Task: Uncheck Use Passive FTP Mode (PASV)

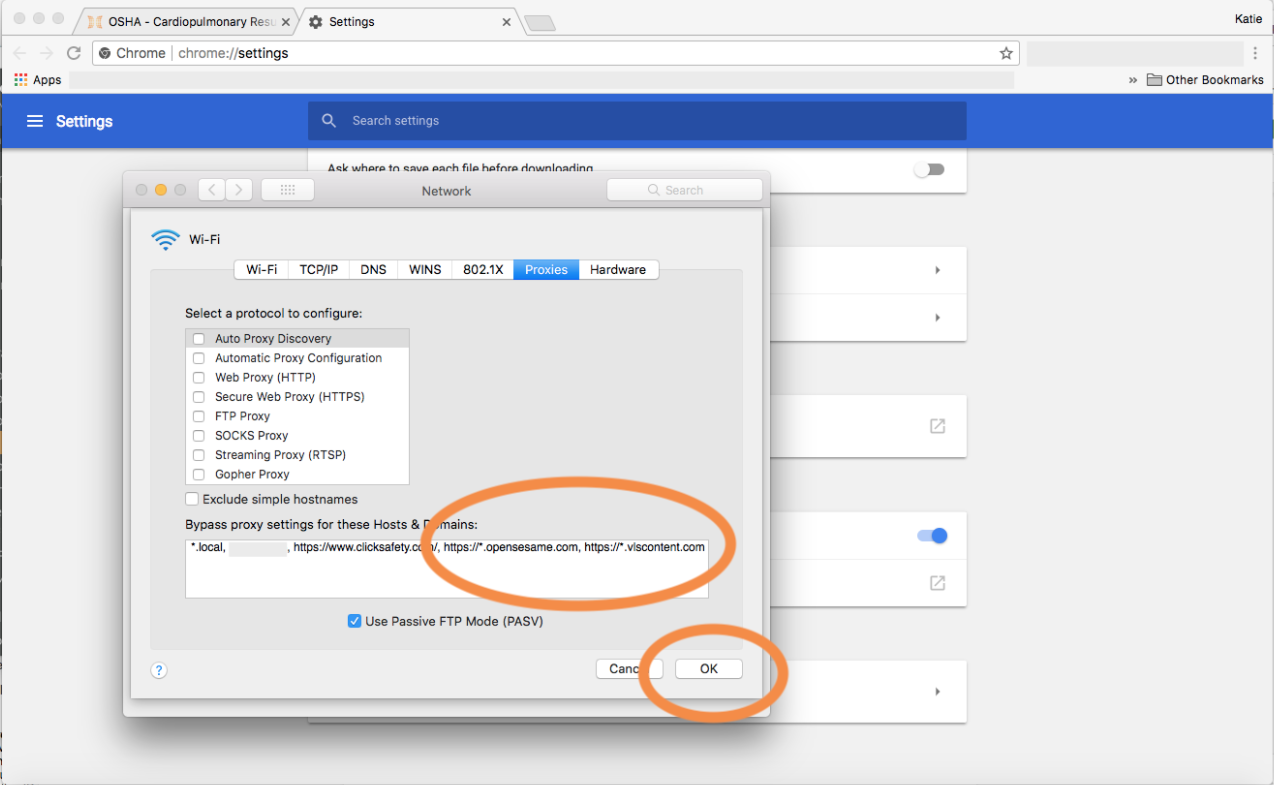Action: [x=354, y=621]
